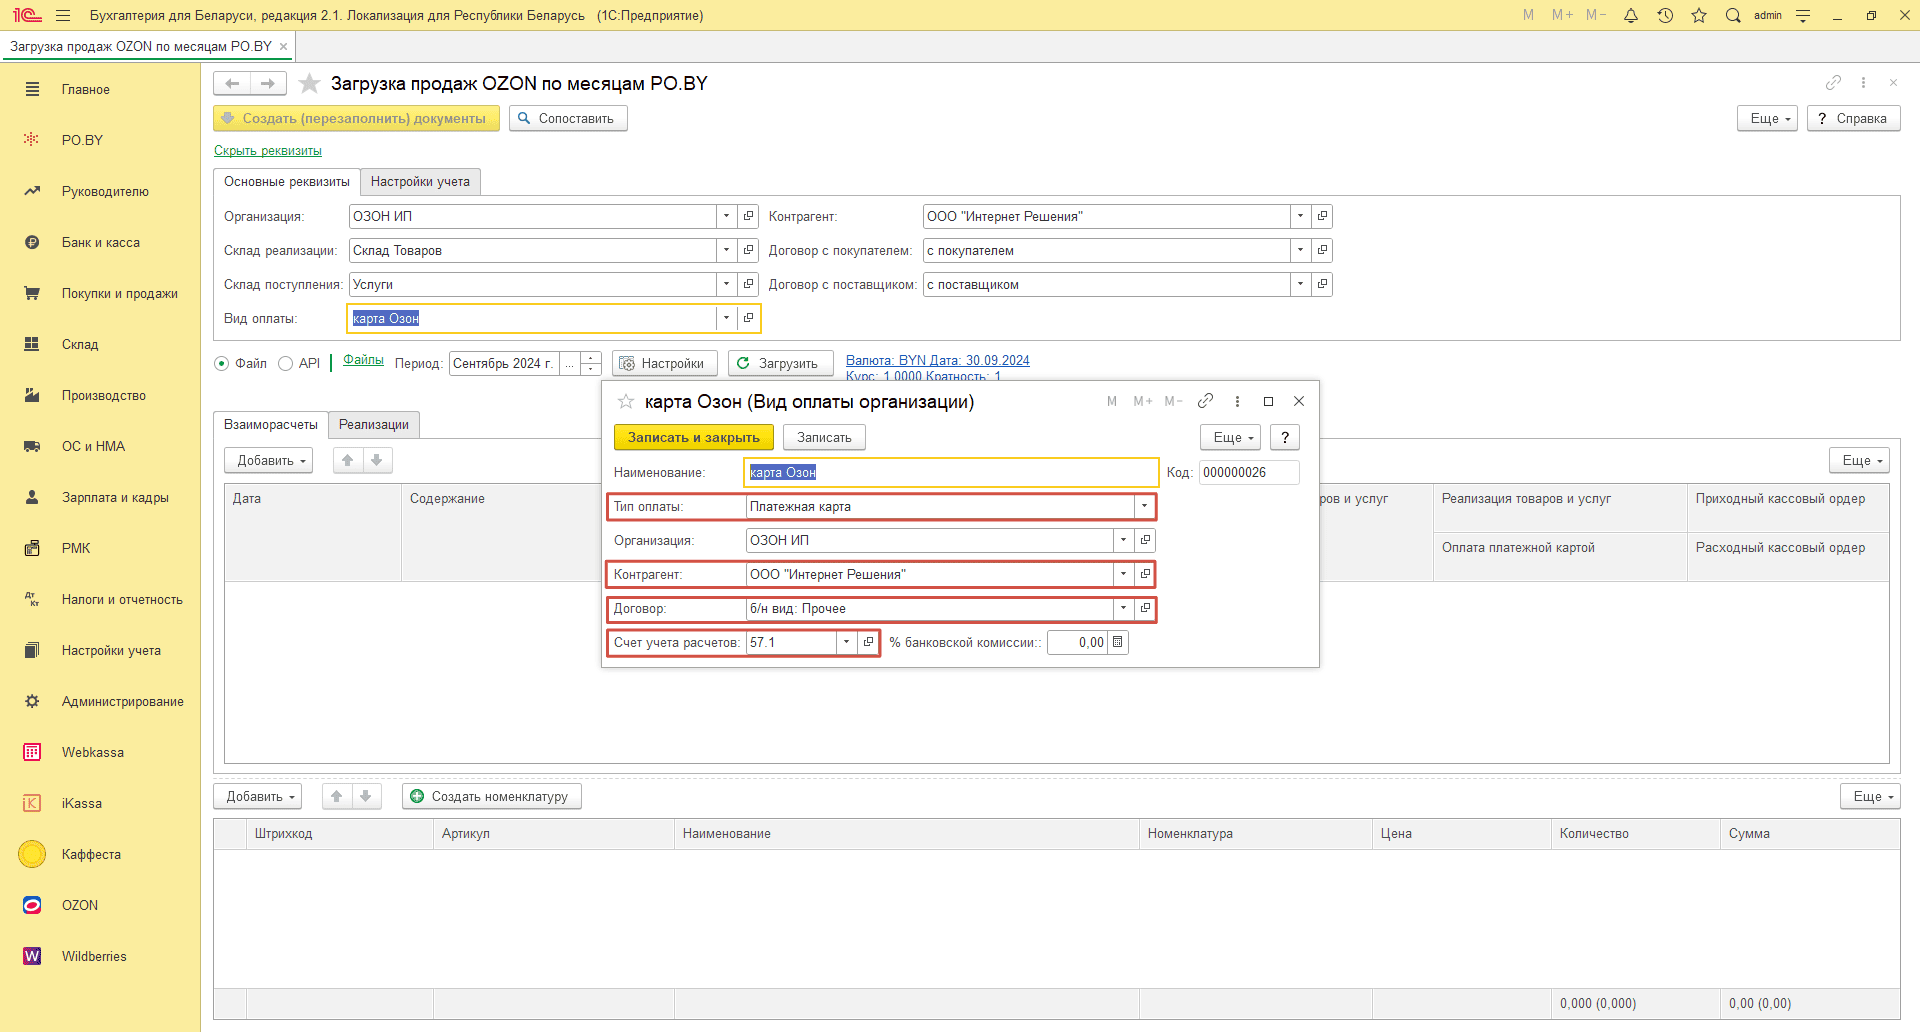Switch to Реализации tab

click(x=374, y=424)
